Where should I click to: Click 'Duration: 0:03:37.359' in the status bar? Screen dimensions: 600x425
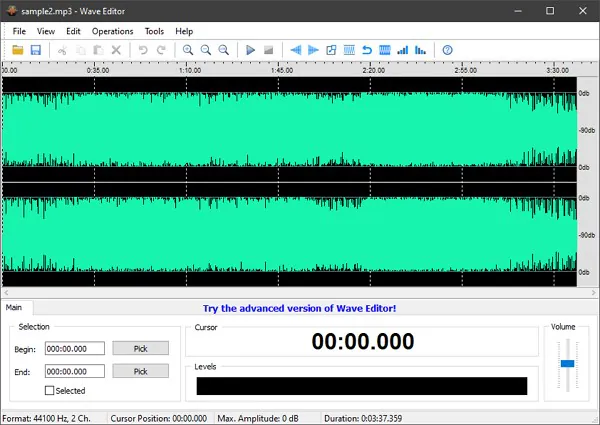click(x=363, y=418)
